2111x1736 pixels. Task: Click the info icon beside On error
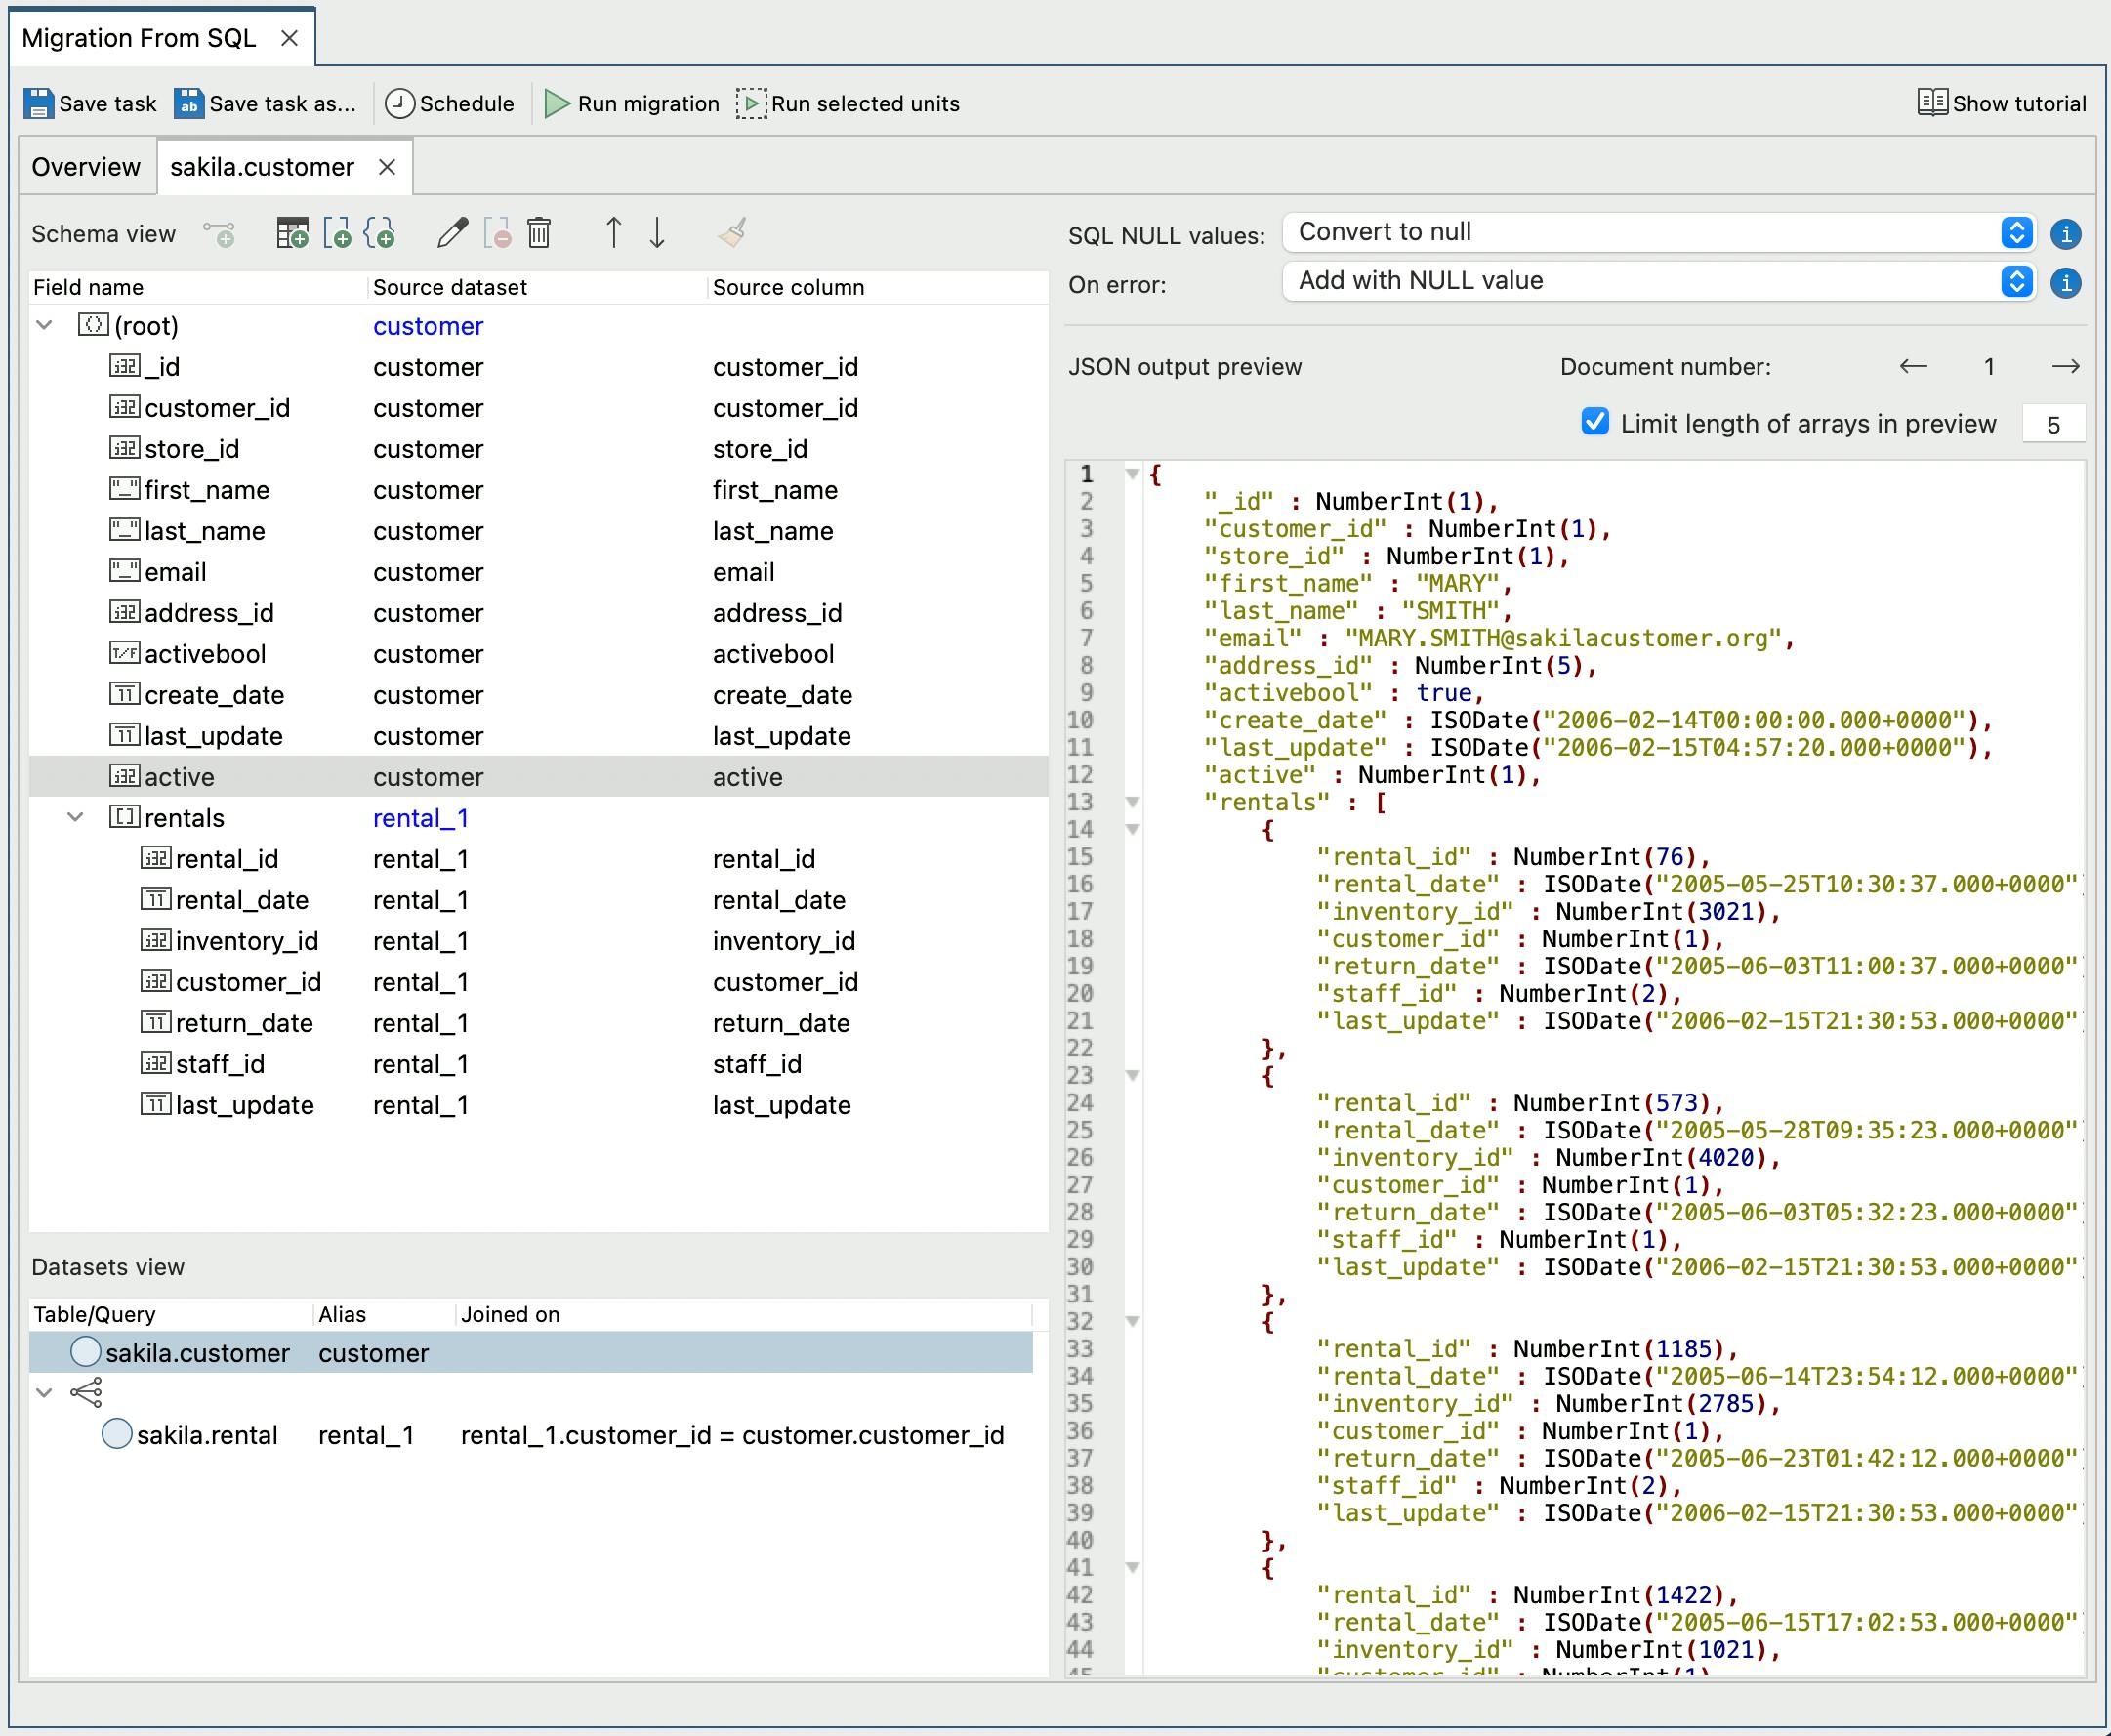tap(2065, 283)
